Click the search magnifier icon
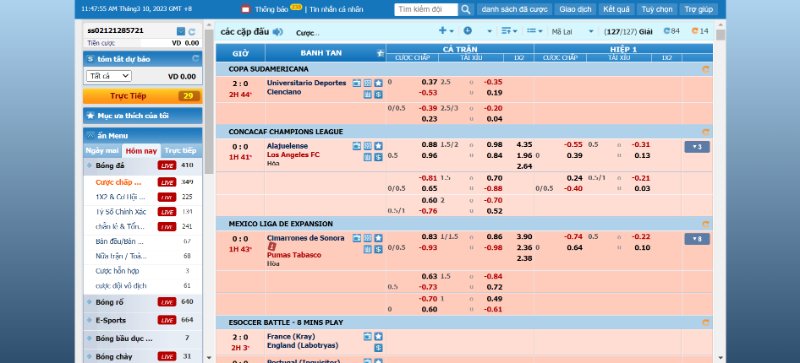The image size is (800, 363). [465, 9]
